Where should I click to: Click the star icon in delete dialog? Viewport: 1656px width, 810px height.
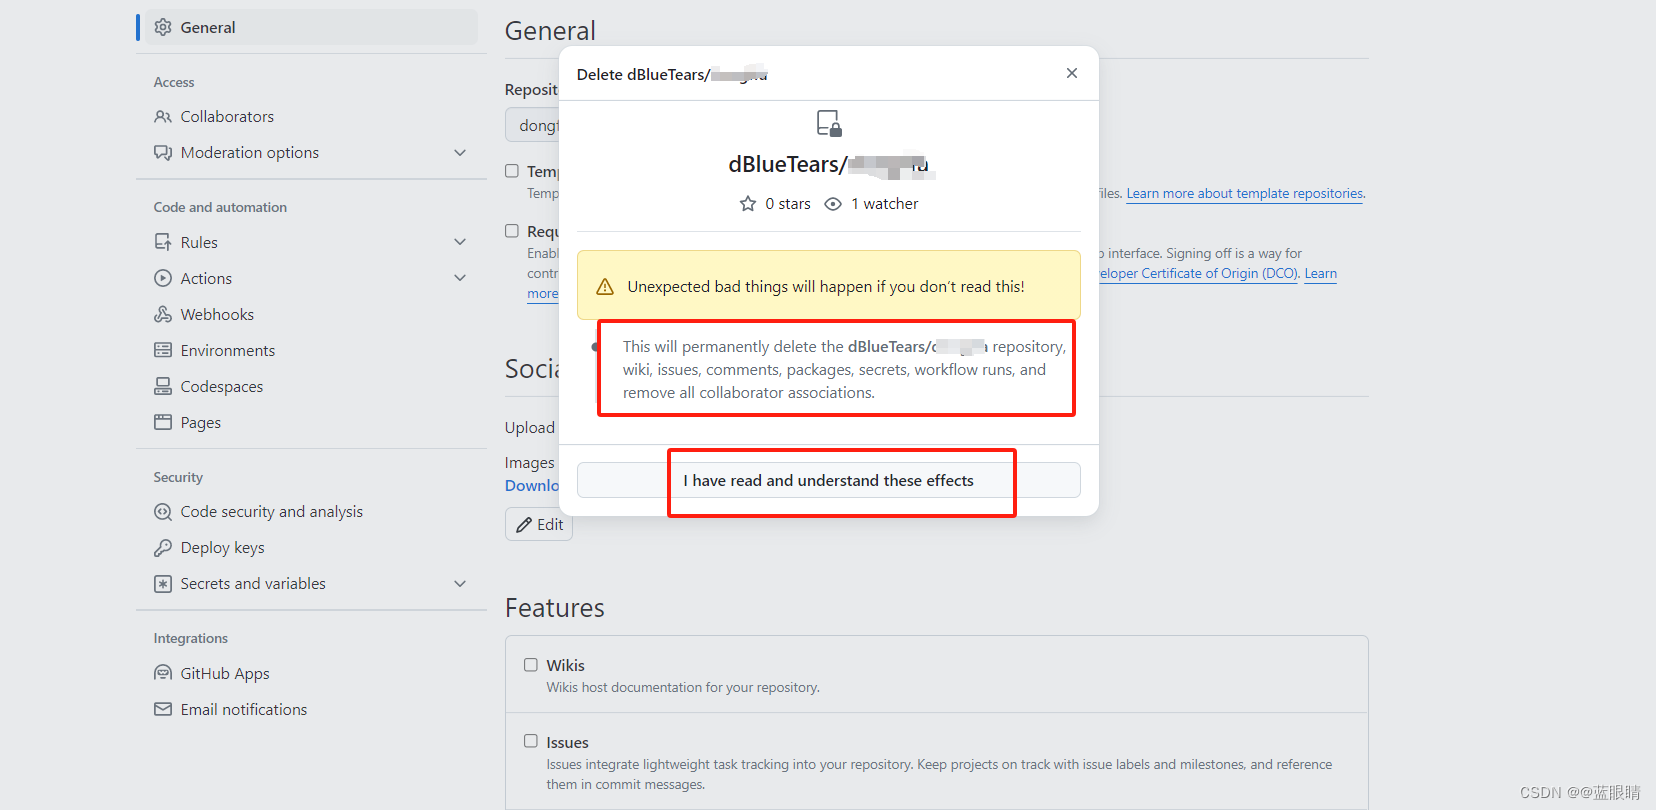click(748, 203)
